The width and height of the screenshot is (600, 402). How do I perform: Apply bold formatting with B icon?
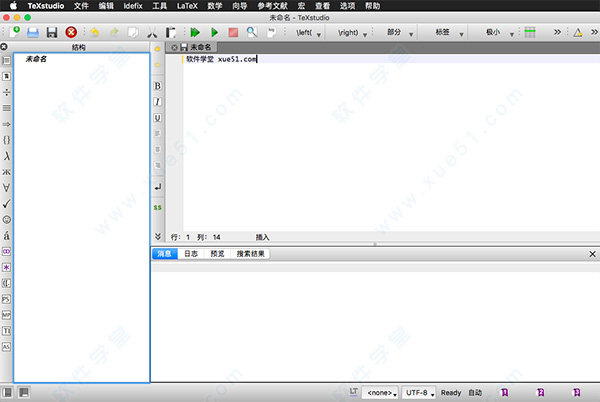coord(157,86)
